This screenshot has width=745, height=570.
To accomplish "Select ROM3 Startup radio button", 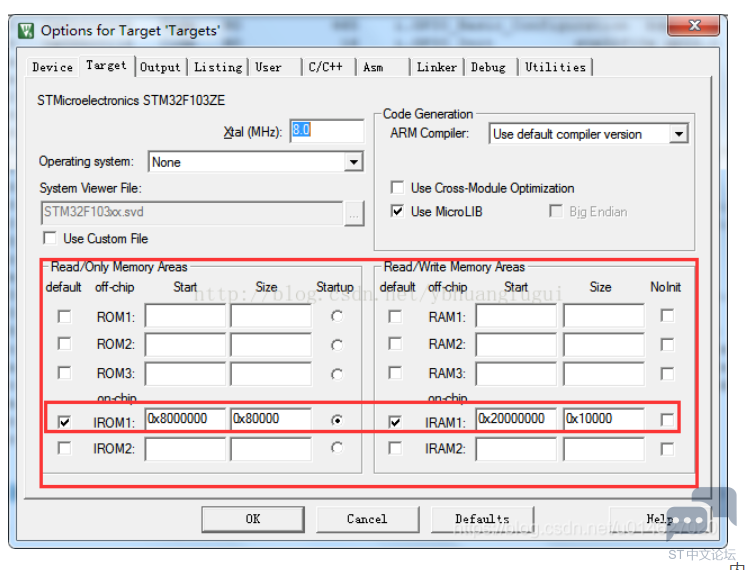I will tap(337, 374).
